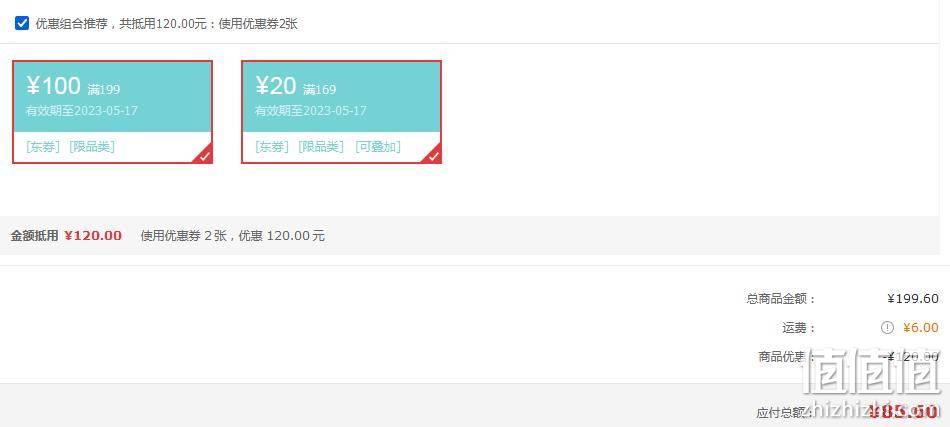Click 使用优惠券 2张 summary text

[x=183, y=236]
